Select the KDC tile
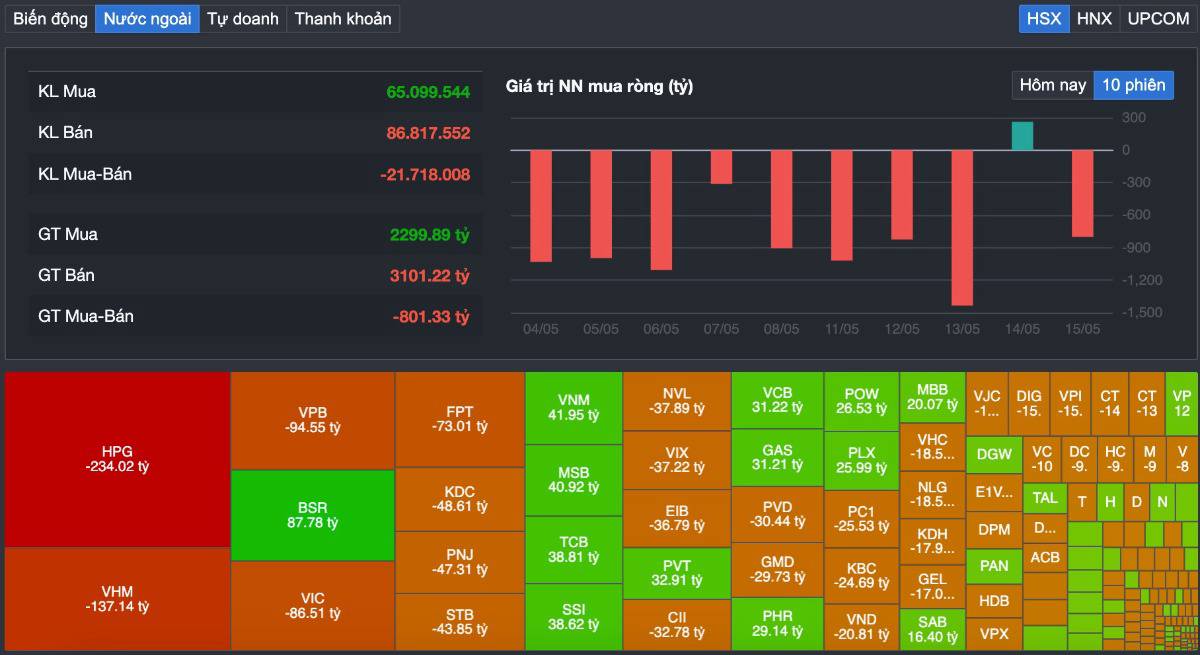This screenshot has width=1200, height=655. tap(460, 499)
